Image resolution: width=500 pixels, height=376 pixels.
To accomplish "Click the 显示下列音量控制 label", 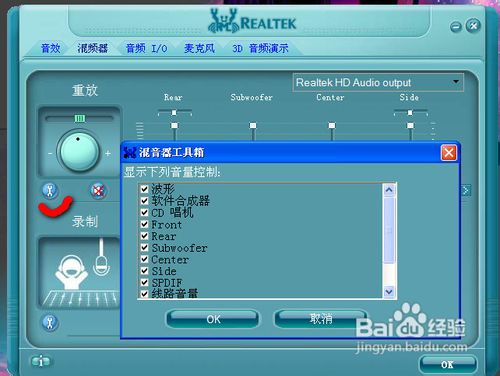I will coord(172,172).
